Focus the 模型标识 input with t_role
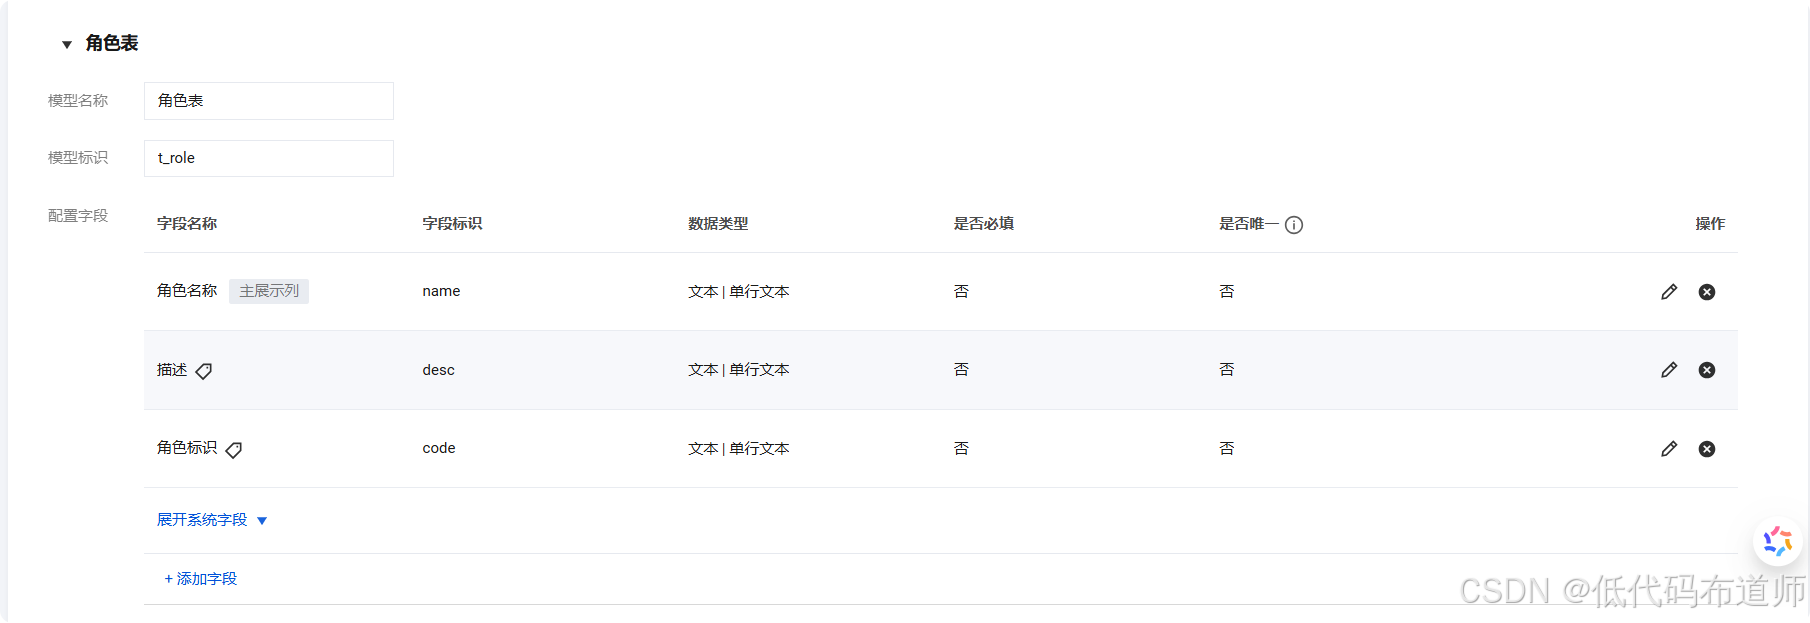 269,158
